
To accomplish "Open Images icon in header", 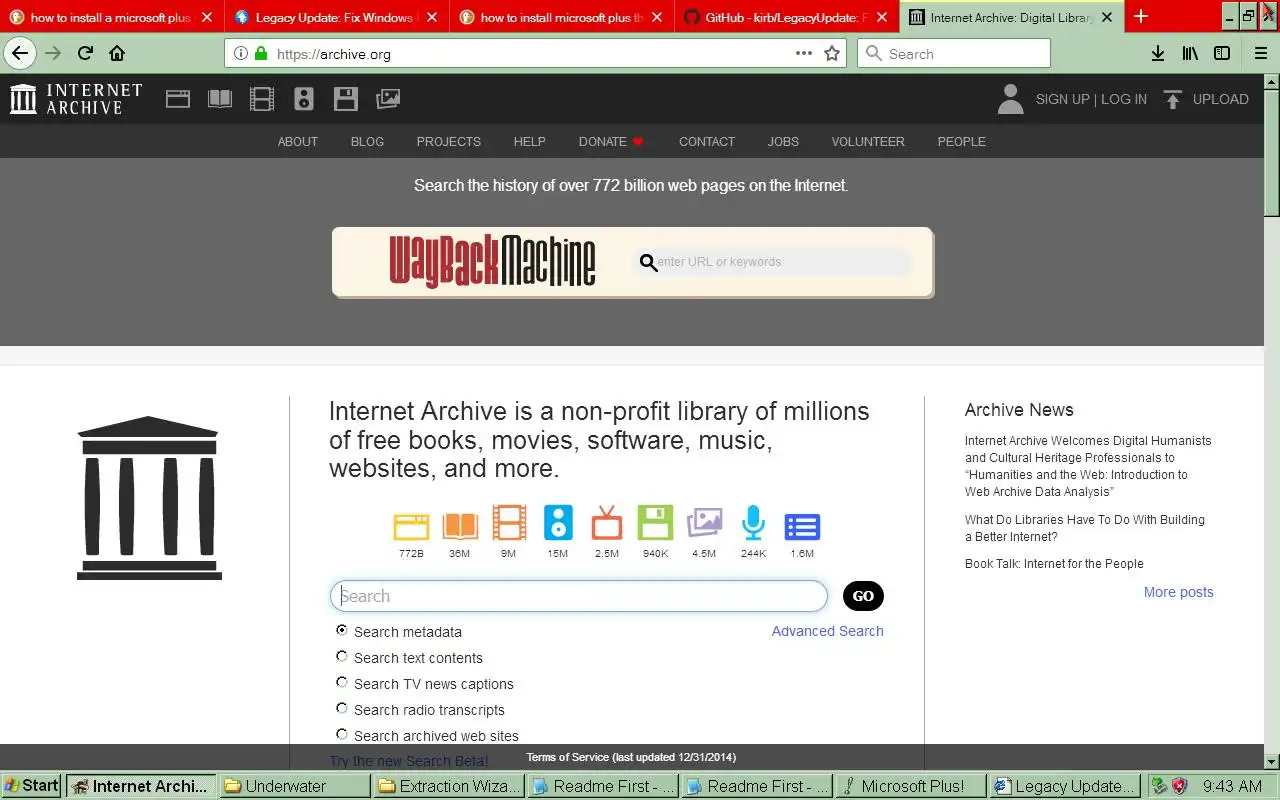I will point(388,99).
